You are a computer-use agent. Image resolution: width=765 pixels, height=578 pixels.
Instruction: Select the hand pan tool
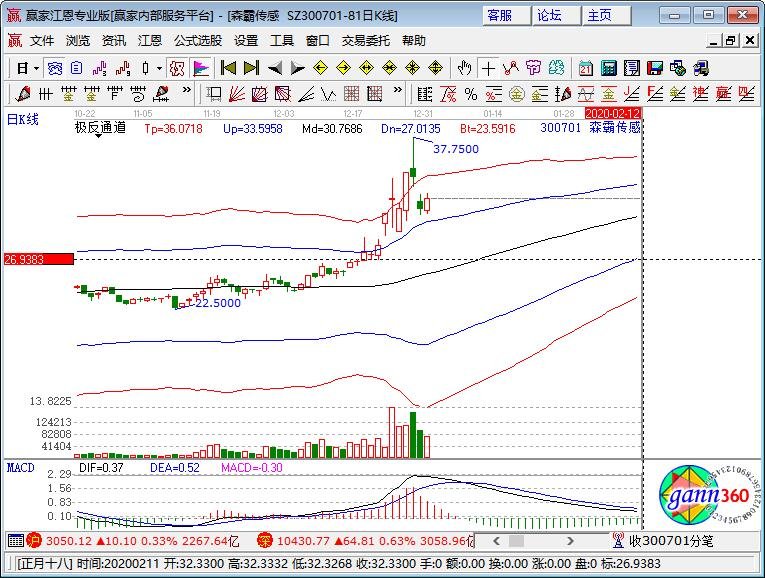[x=464, y=68]
